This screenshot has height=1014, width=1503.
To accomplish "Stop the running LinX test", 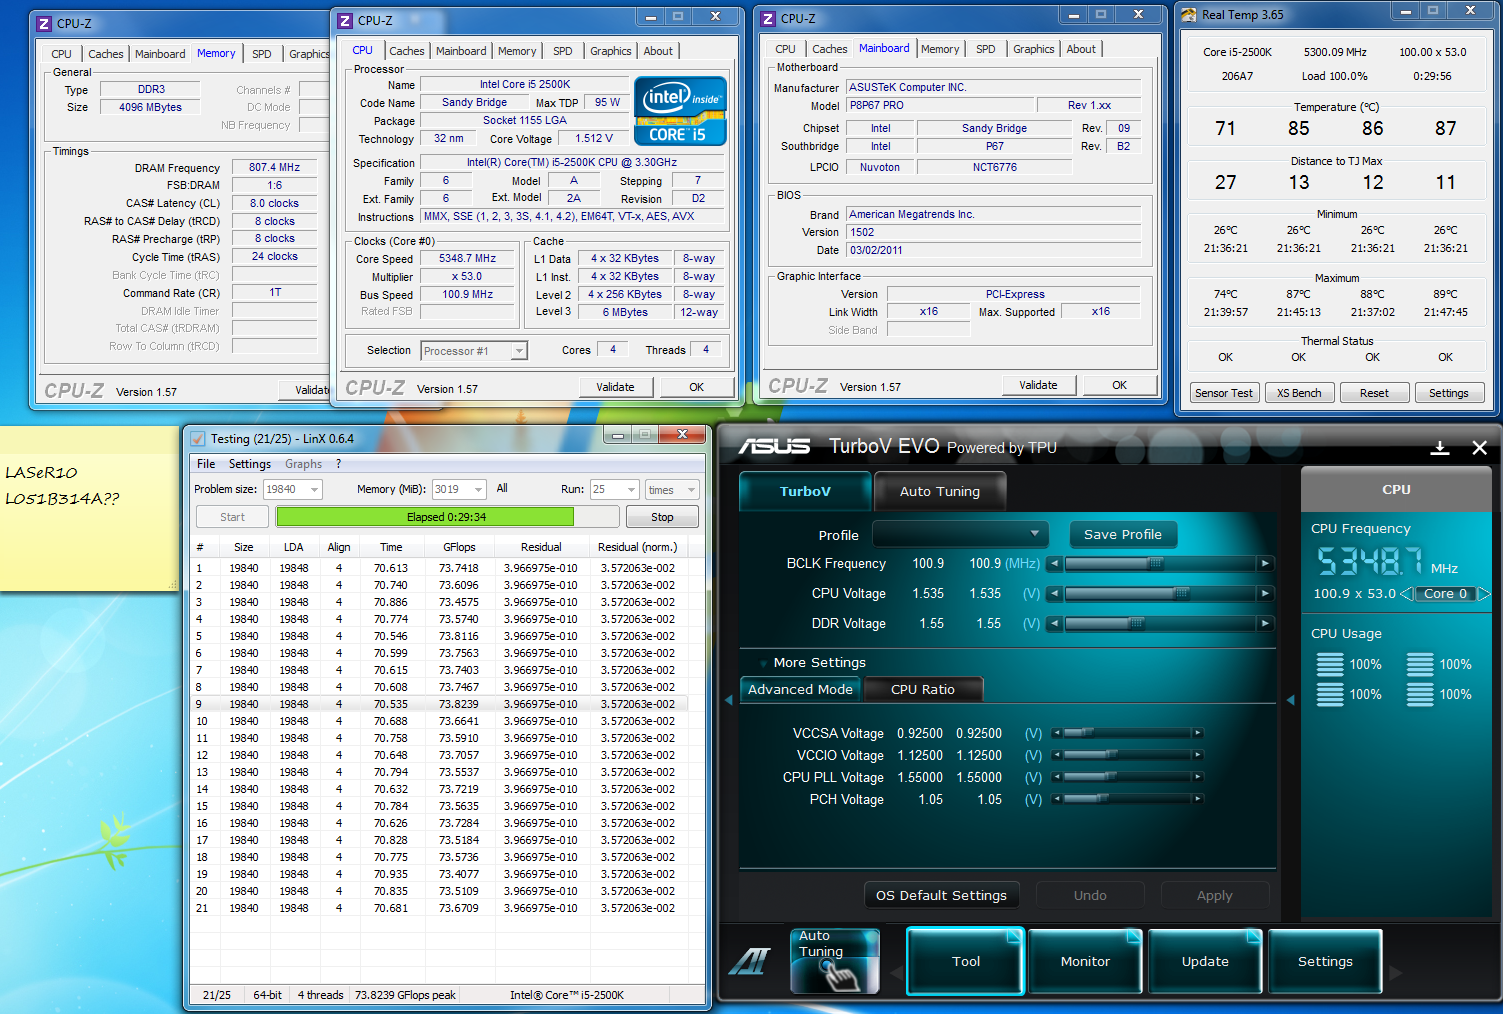I will (662, 517).
